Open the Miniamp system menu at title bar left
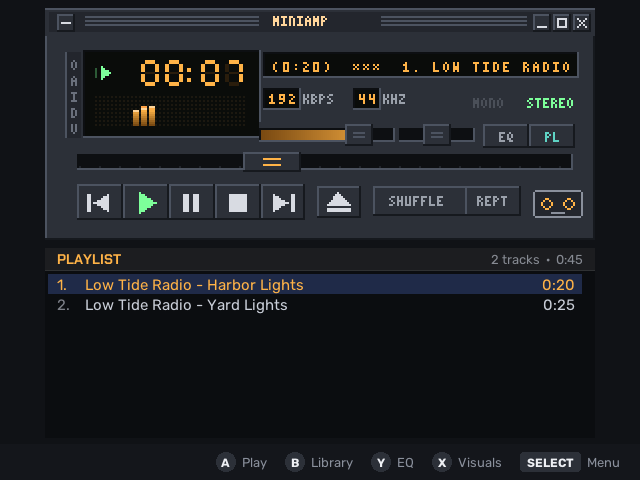 (x=66, y=22)
